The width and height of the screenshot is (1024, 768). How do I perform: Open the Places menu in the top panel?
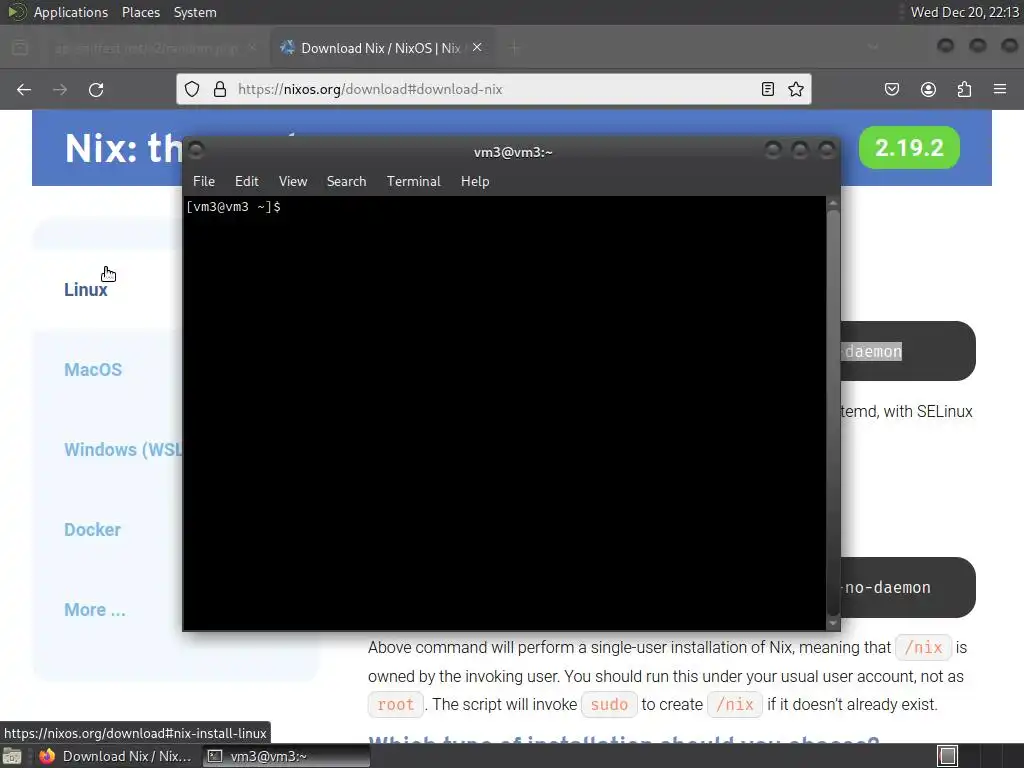[x=140, y=12]
